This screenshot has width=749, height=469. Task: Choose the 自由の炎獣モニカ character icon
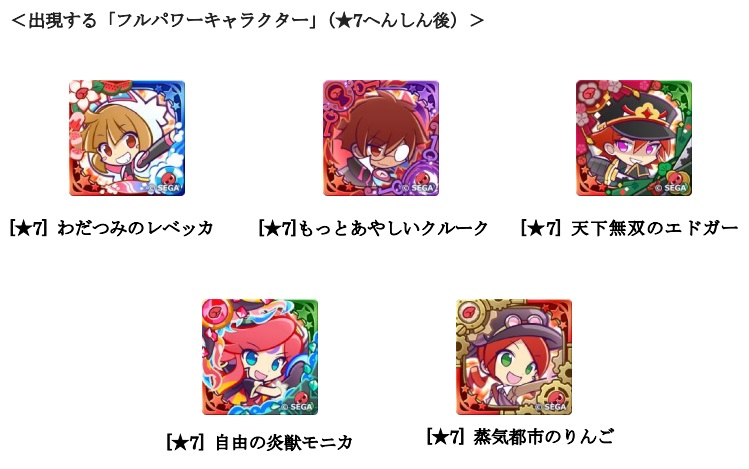[x=260, y=357]
